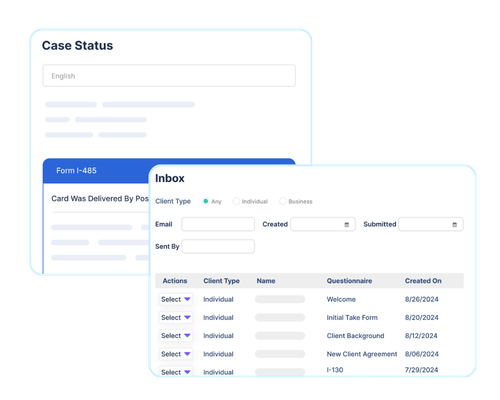
Task: Open Select dropdown for I-130 row
Action: [176, 372]
